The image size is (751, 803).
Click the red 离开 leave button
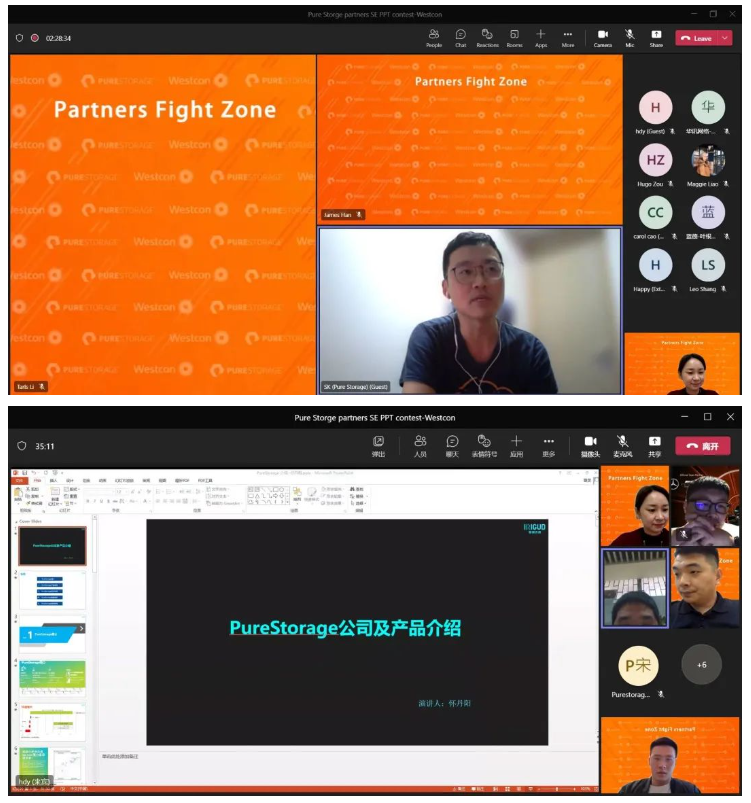click(703, 446)
